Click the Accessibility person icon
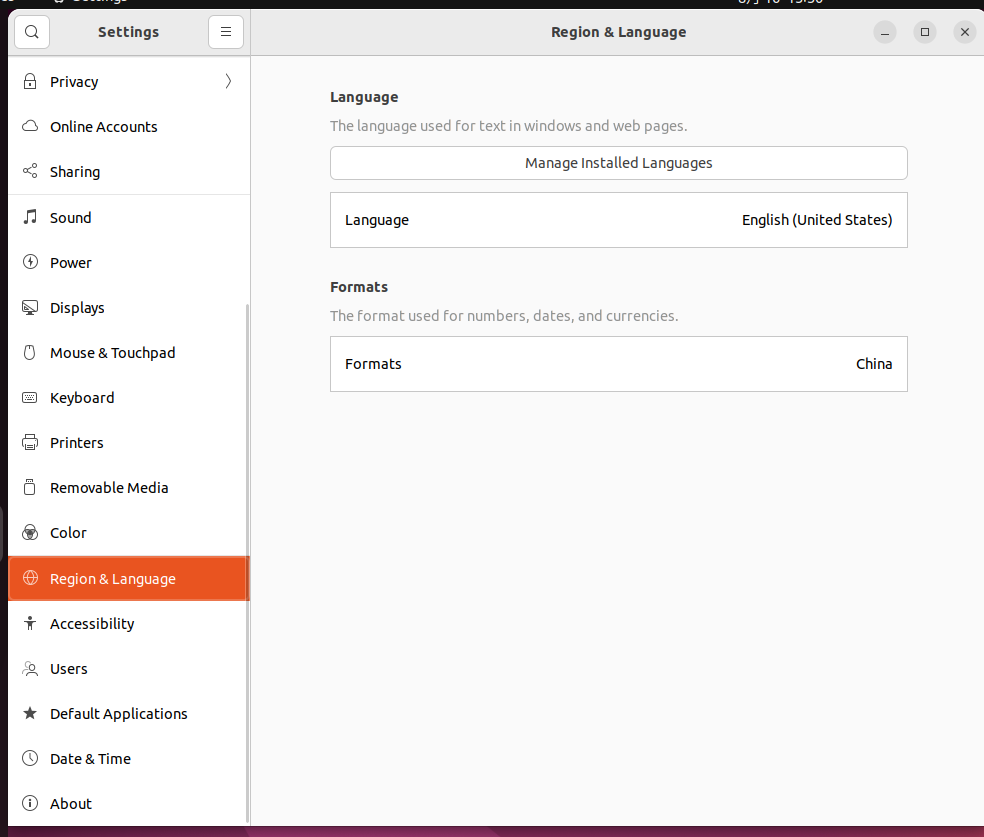The width and height of the screenshot is (984, 837). tap(30, 624)
